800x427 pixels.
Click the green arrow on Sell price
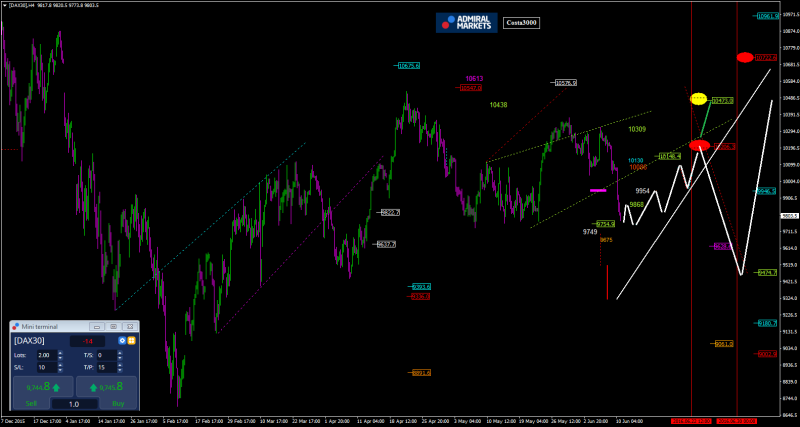[57, 386]
